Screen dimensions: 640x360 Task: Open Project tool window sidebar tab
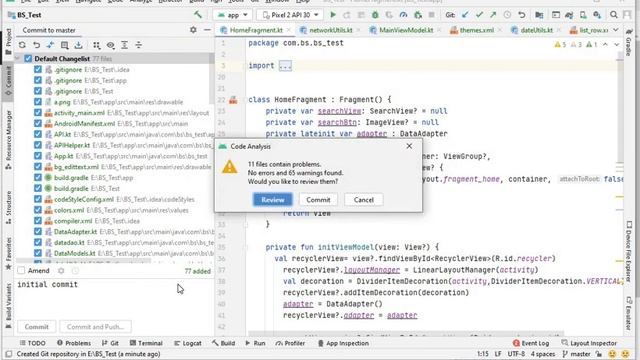pyautogui.click(x=8, y=42)
